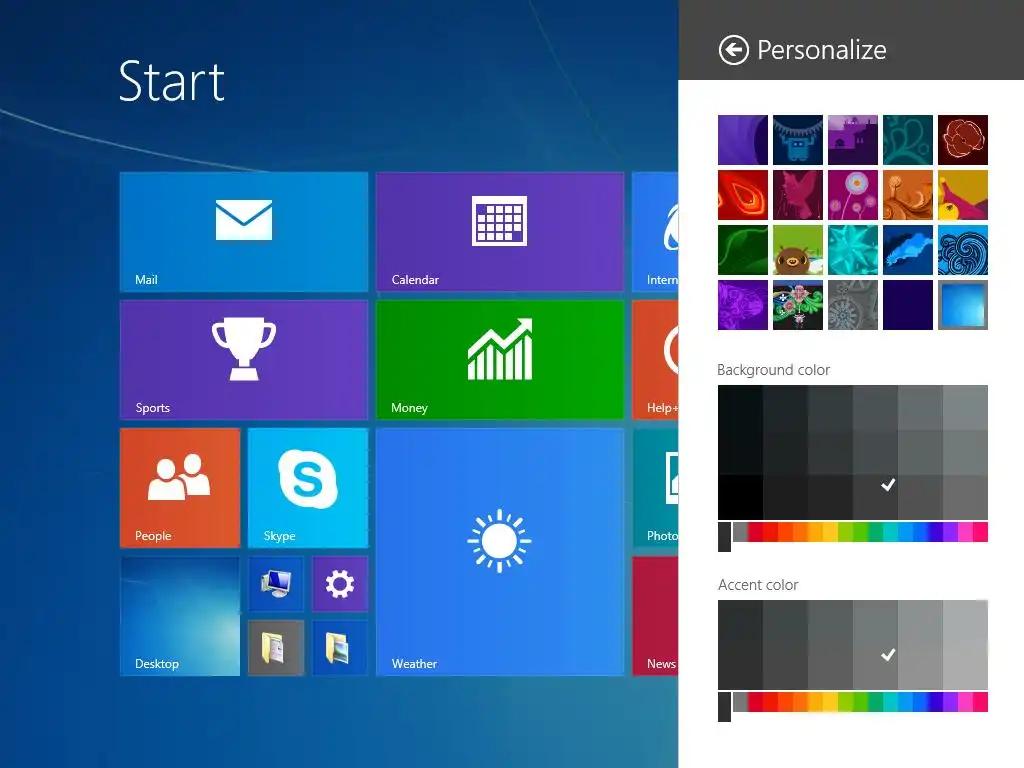Choose the blue feather pattern
Screen dimensions: 1024x768
(908, 250)
